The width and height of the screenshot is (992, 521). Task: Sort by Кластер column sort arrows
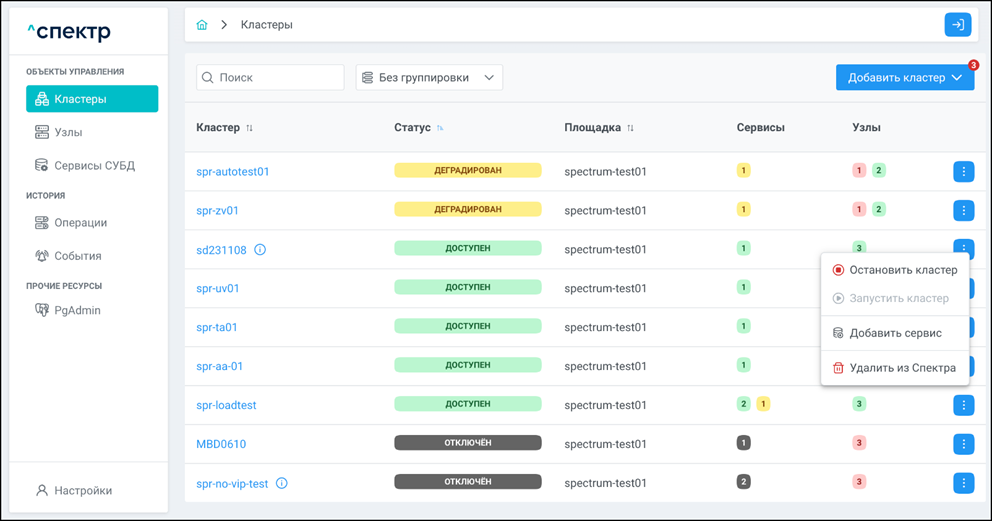[x=250, y=128]
